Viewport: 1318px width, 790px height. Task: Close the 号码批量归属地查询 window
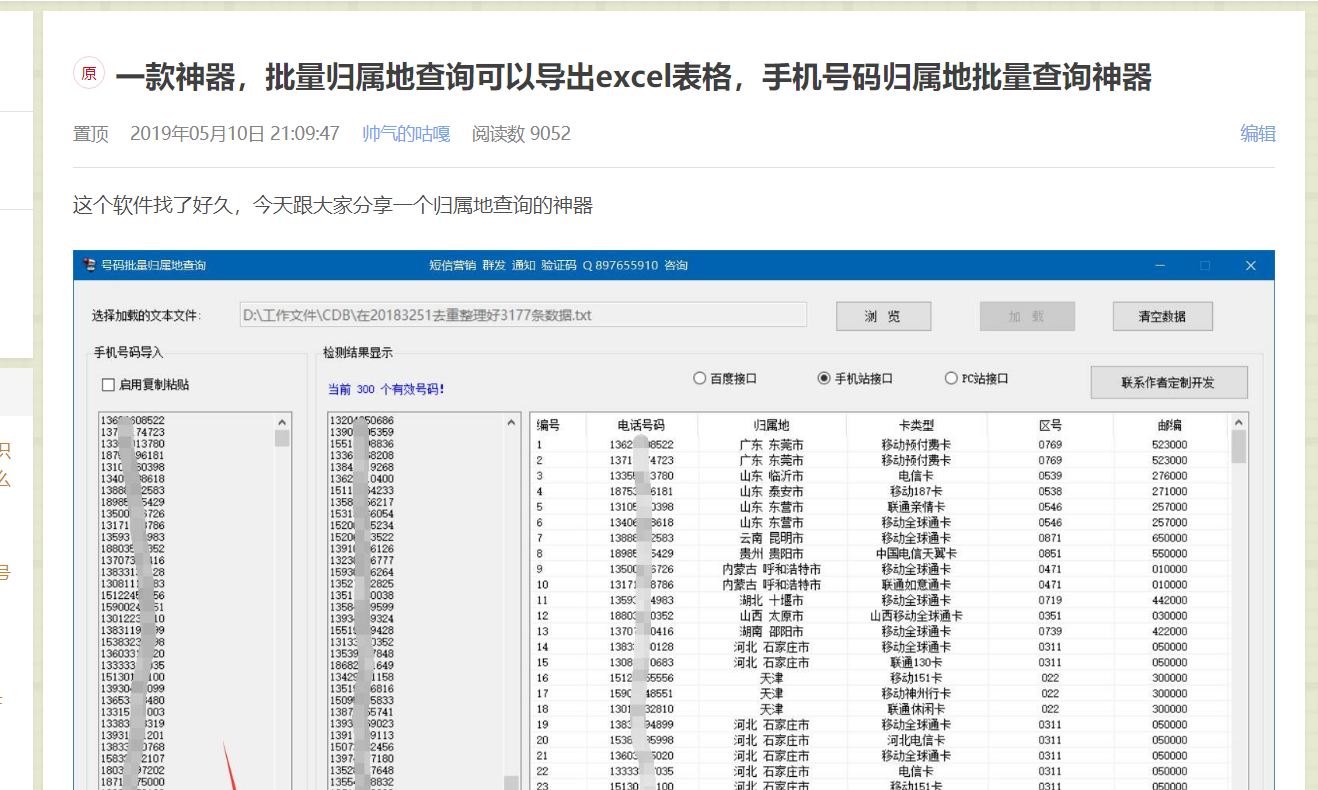1250,265
